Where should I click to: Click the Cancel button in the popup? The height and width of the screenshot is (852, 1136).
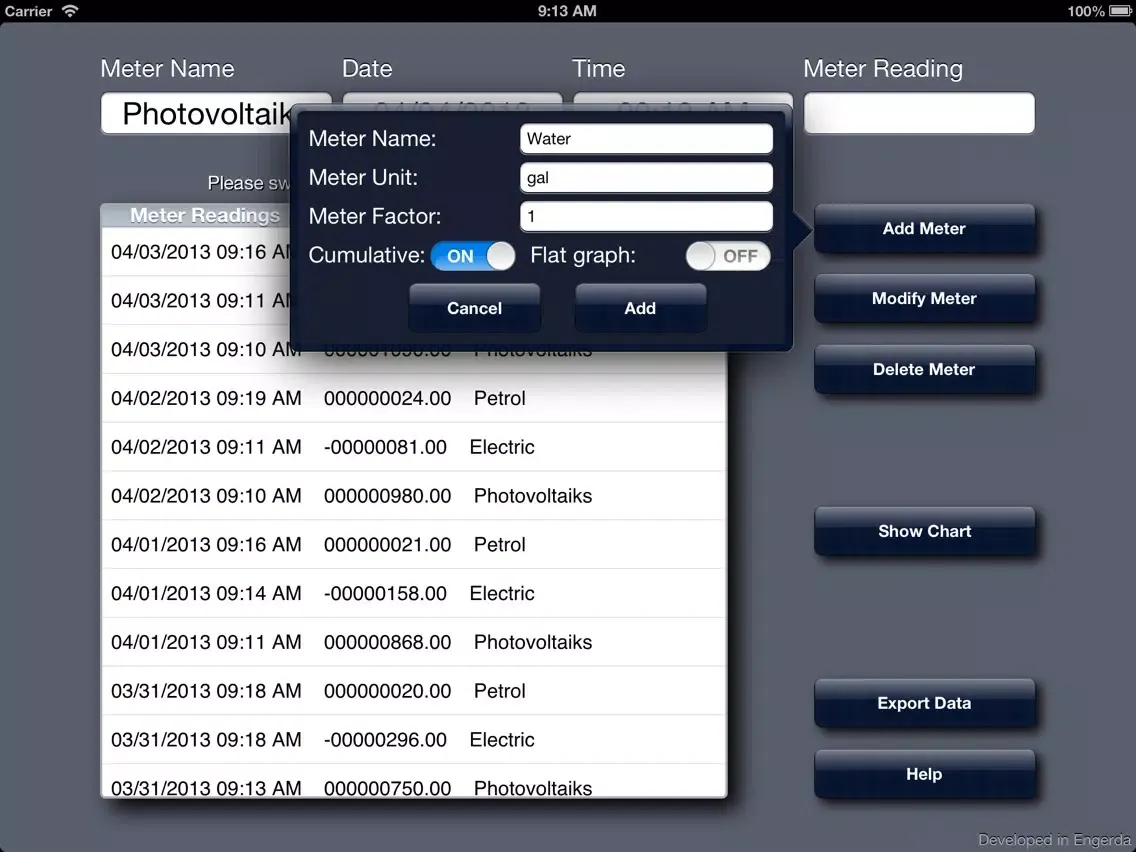(x=475, y=308)
